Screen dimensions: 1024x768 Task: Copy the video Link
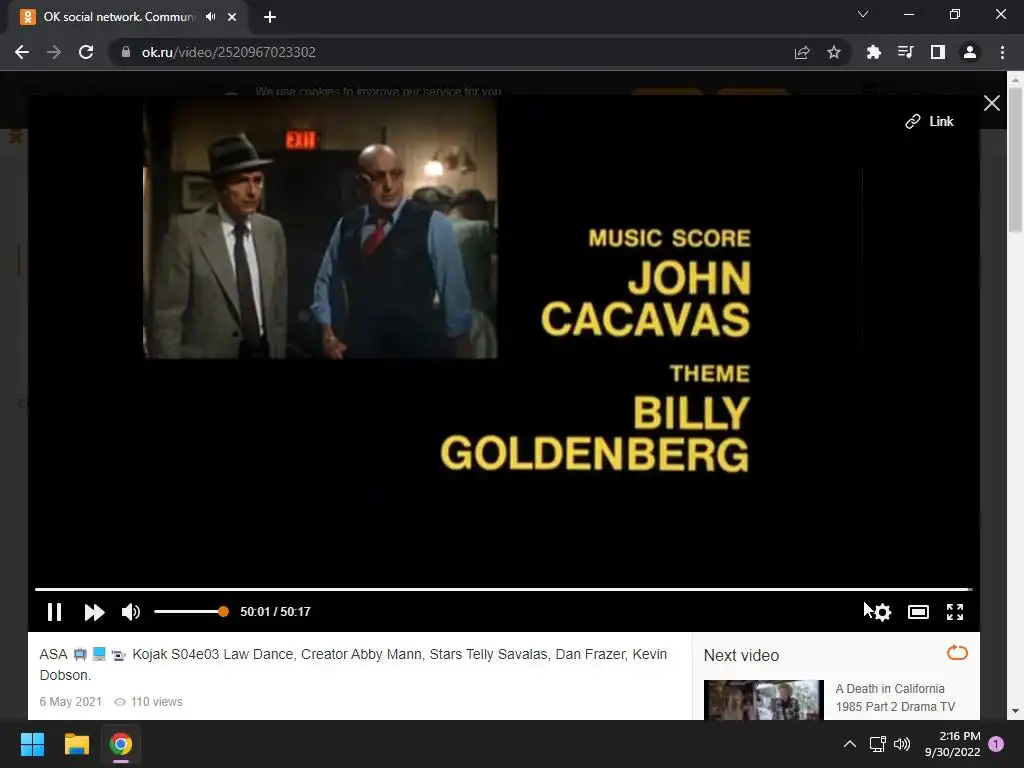929,121
